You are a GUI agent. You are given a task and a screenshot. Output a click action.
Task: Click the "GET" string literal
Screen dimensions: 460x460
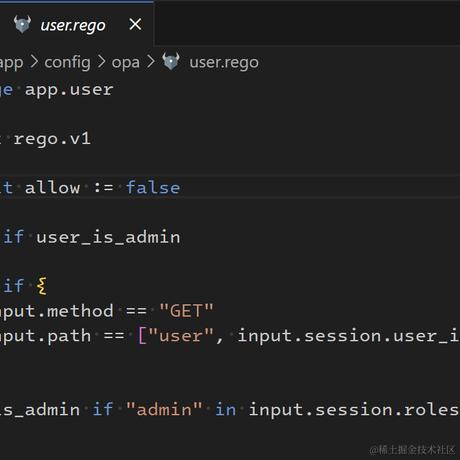coord(186,311)
